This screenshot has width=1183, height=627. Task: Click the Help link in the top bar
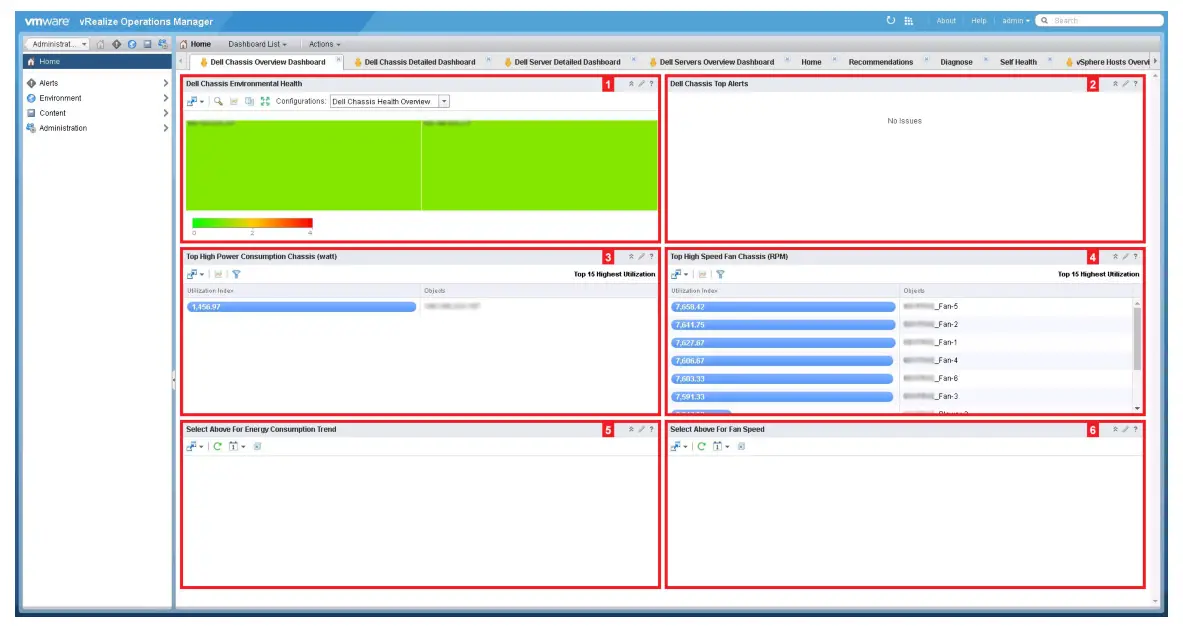(x=977, y=20)
